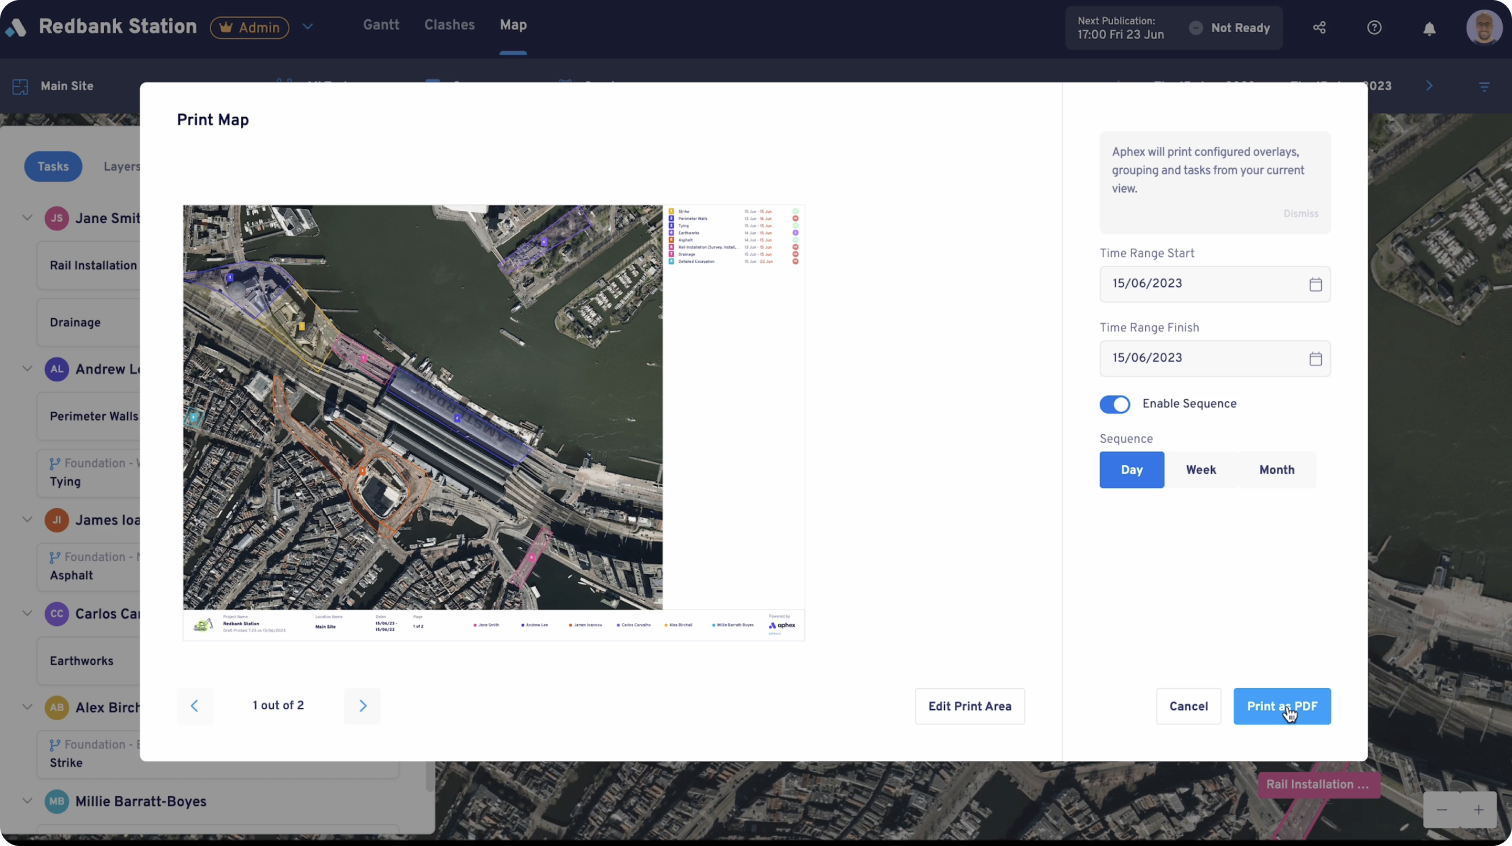Open the Time Range Start calendar icon
The width and height of the screenshot is (1512, 846).
tap(1315, 284)
